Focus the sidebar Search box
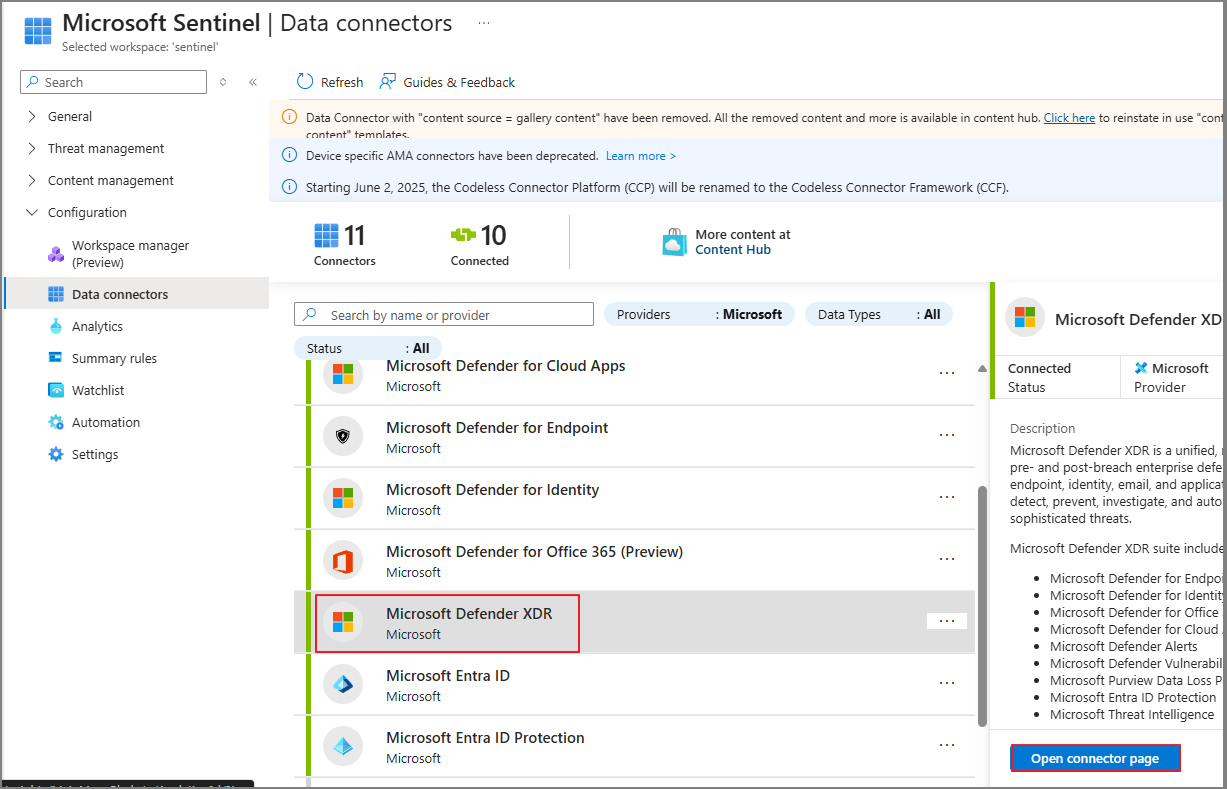 pos(113,82)
